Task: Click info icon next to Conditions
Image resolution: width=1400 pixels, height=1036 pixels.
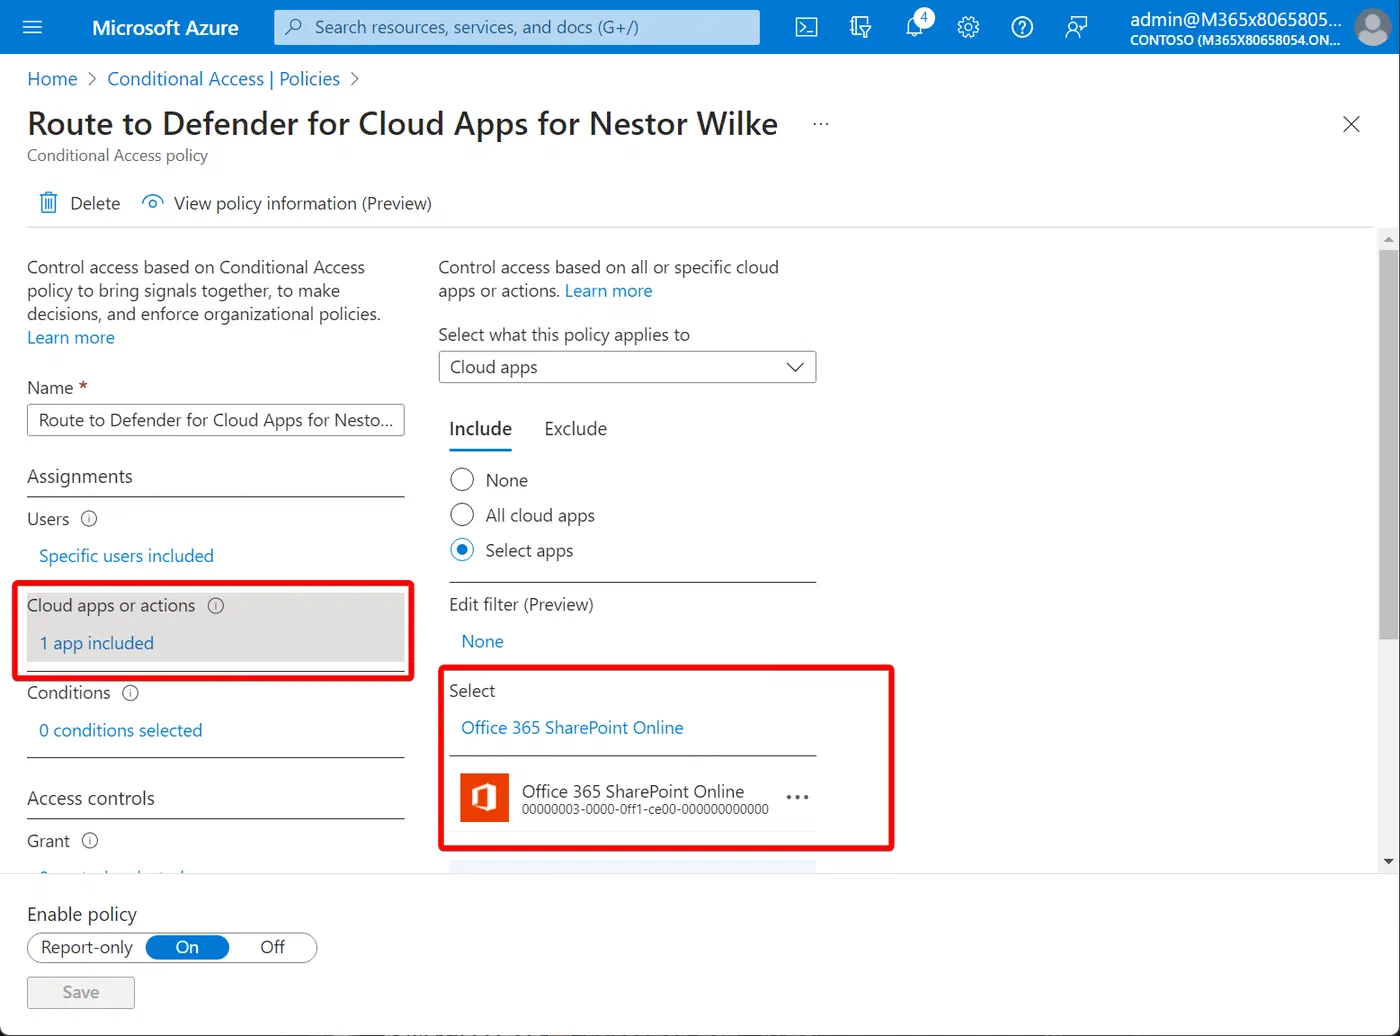Action: click(x=130, y=693)
